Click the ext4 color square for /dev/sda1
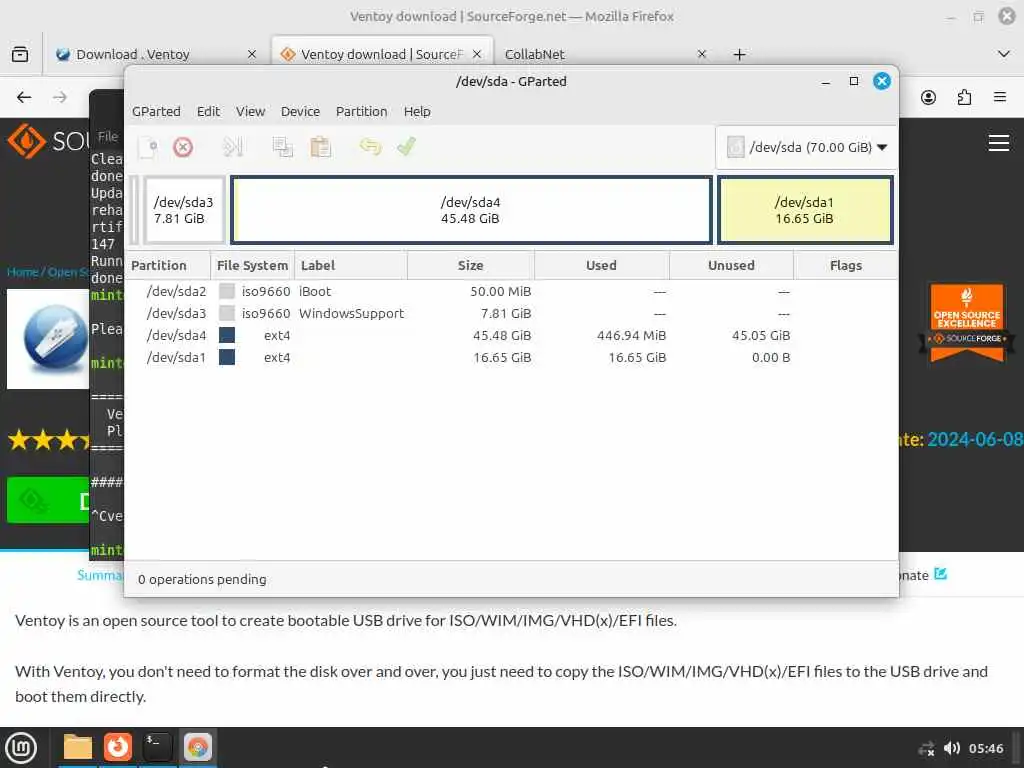 click(x=227, y=357)
